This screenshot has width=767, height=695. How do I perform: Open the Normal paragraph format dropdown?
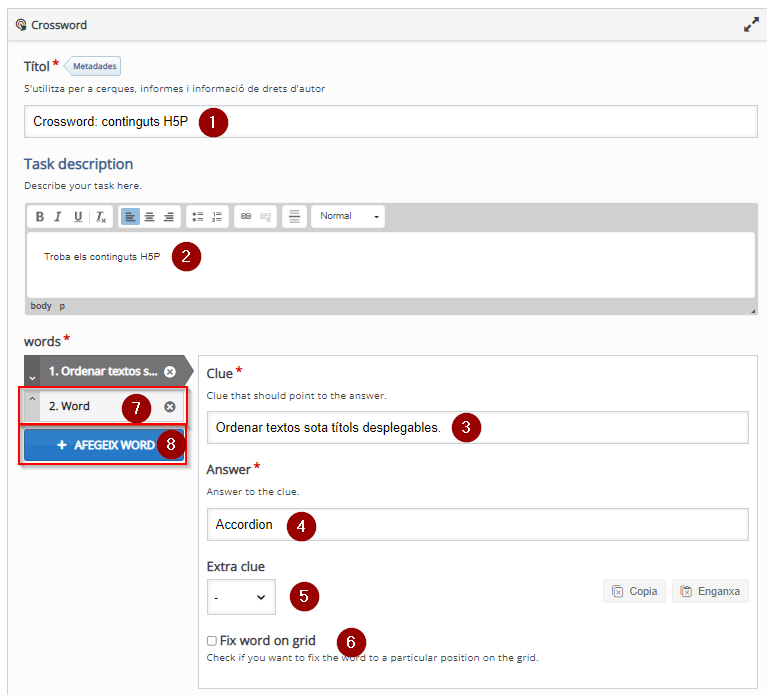click(x=348, y=216)
